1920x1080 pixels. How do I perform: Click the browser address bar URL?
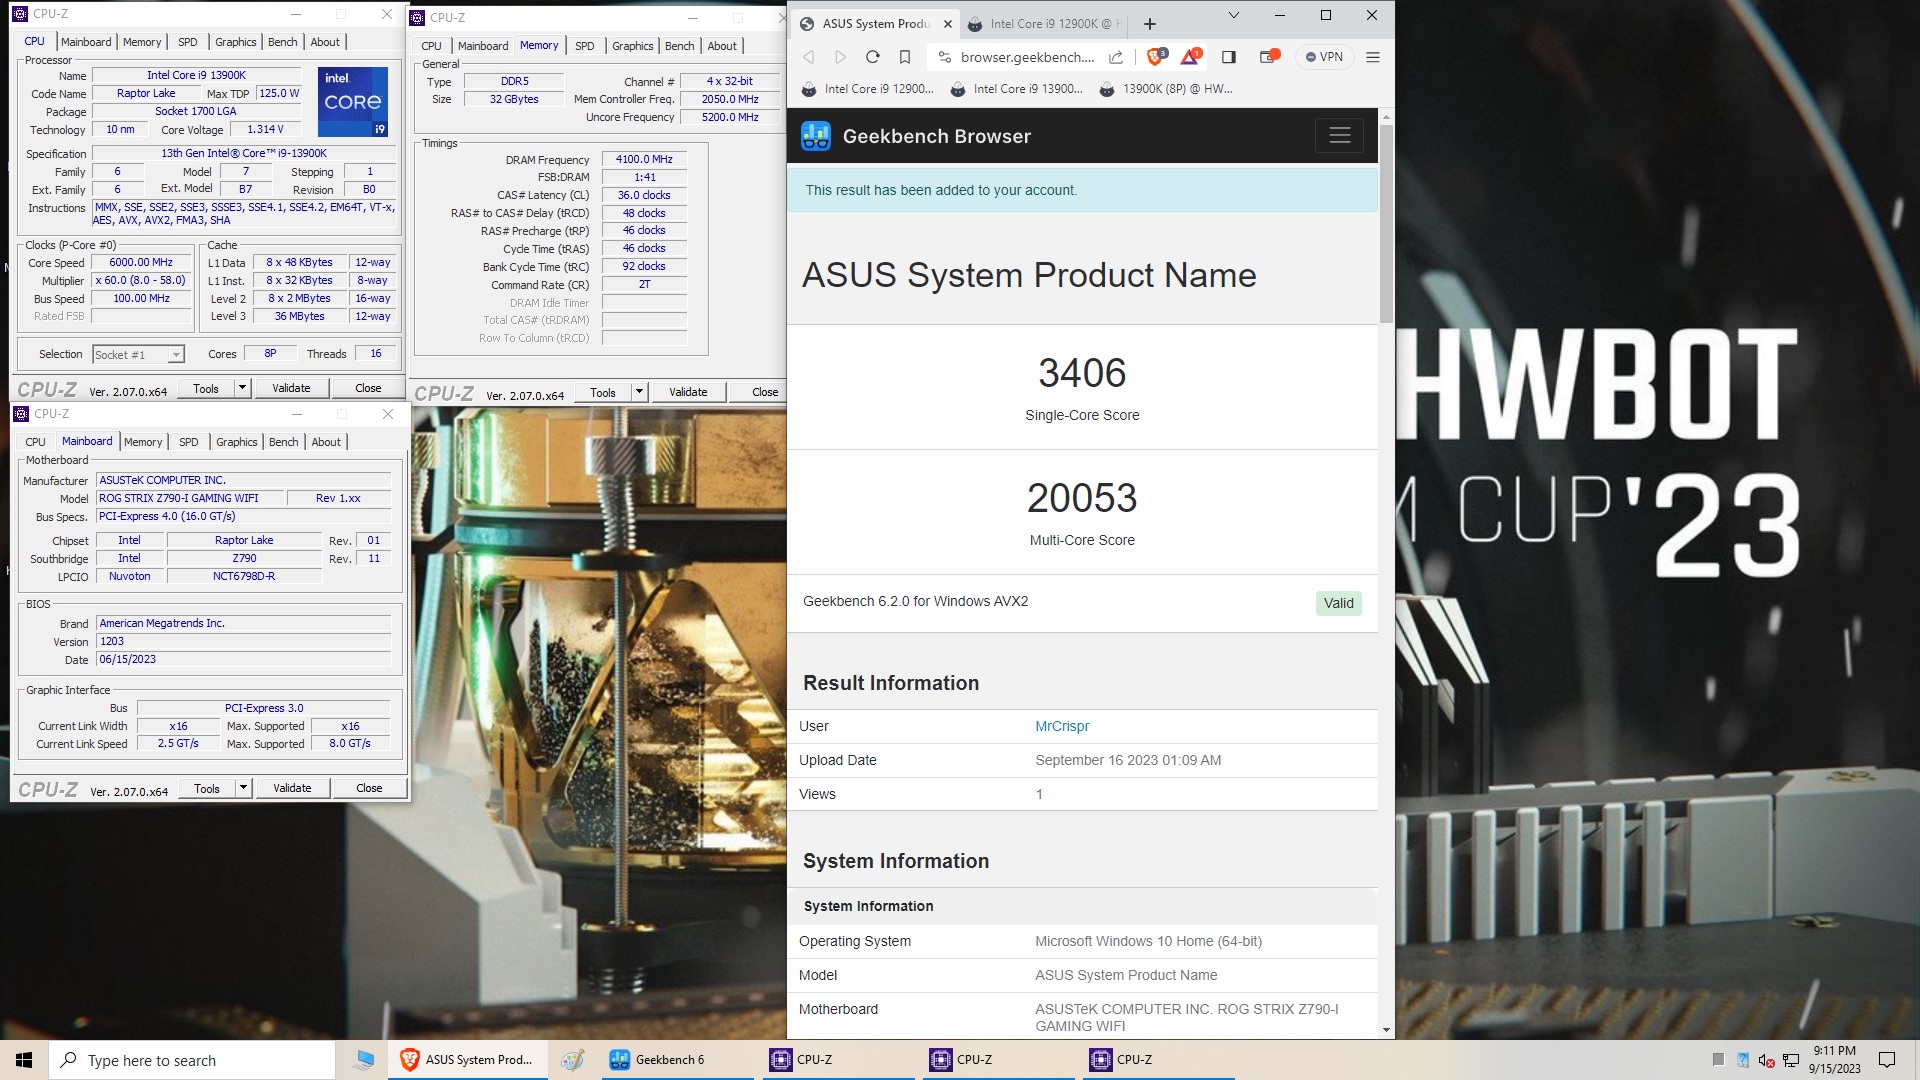[1027, 57]
